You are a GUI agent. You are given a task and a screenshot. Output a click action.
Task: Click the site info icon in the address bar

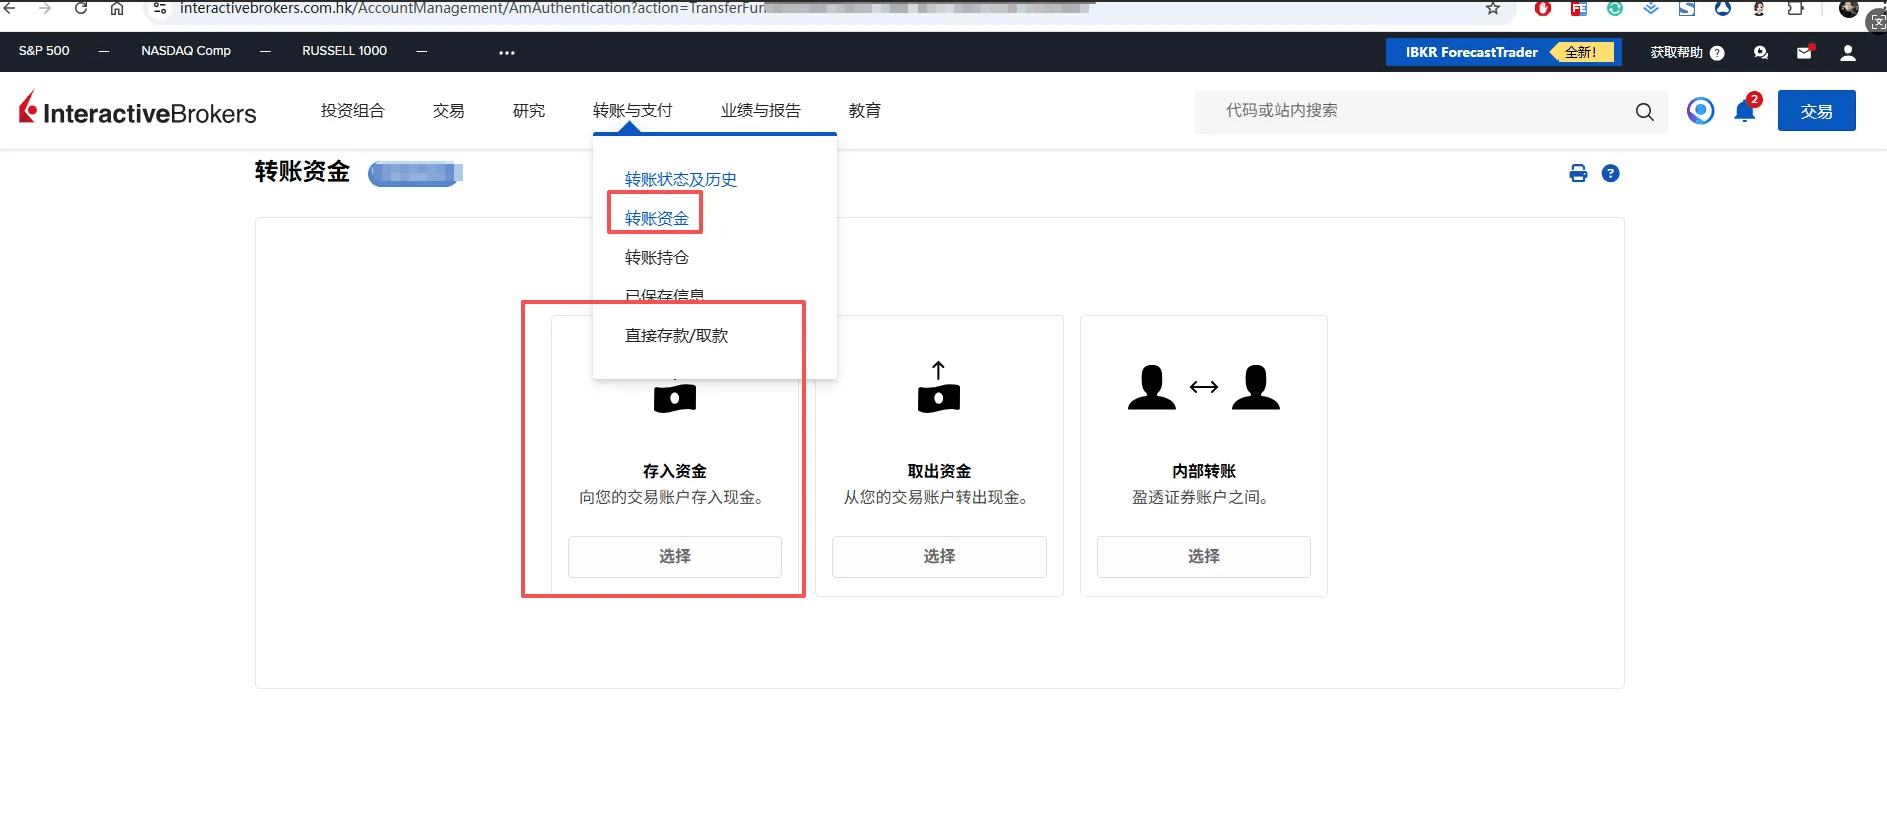[x=160, y=8]
